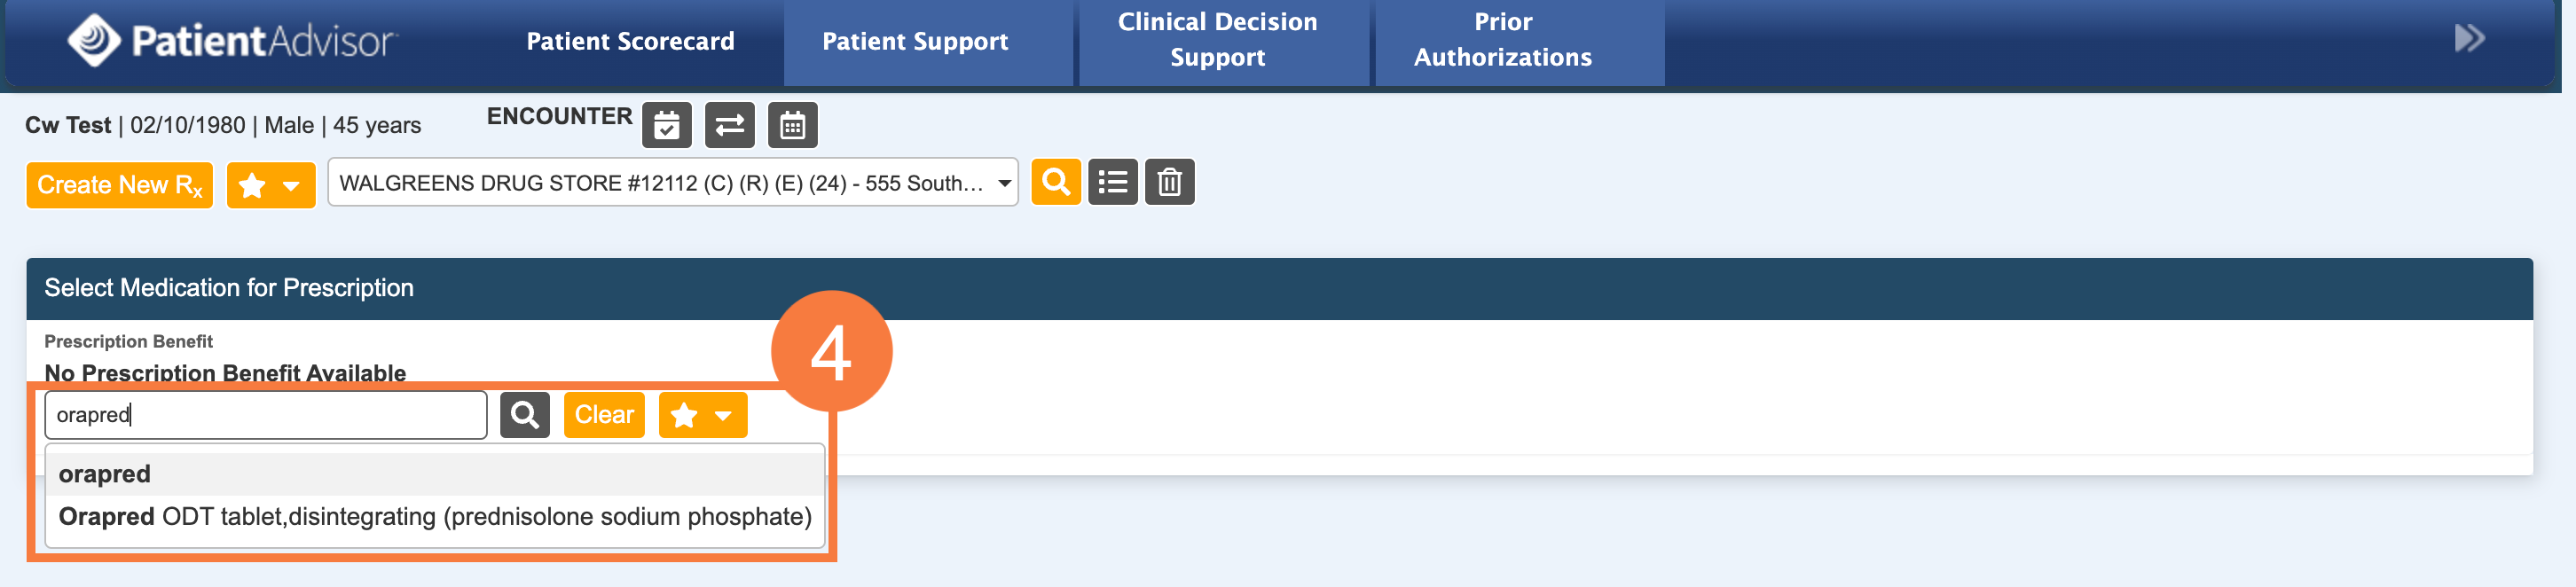Expand the double-chevron arrows in header
The height and width of the screenshot is (587, 2576).
coord(2468,39)
